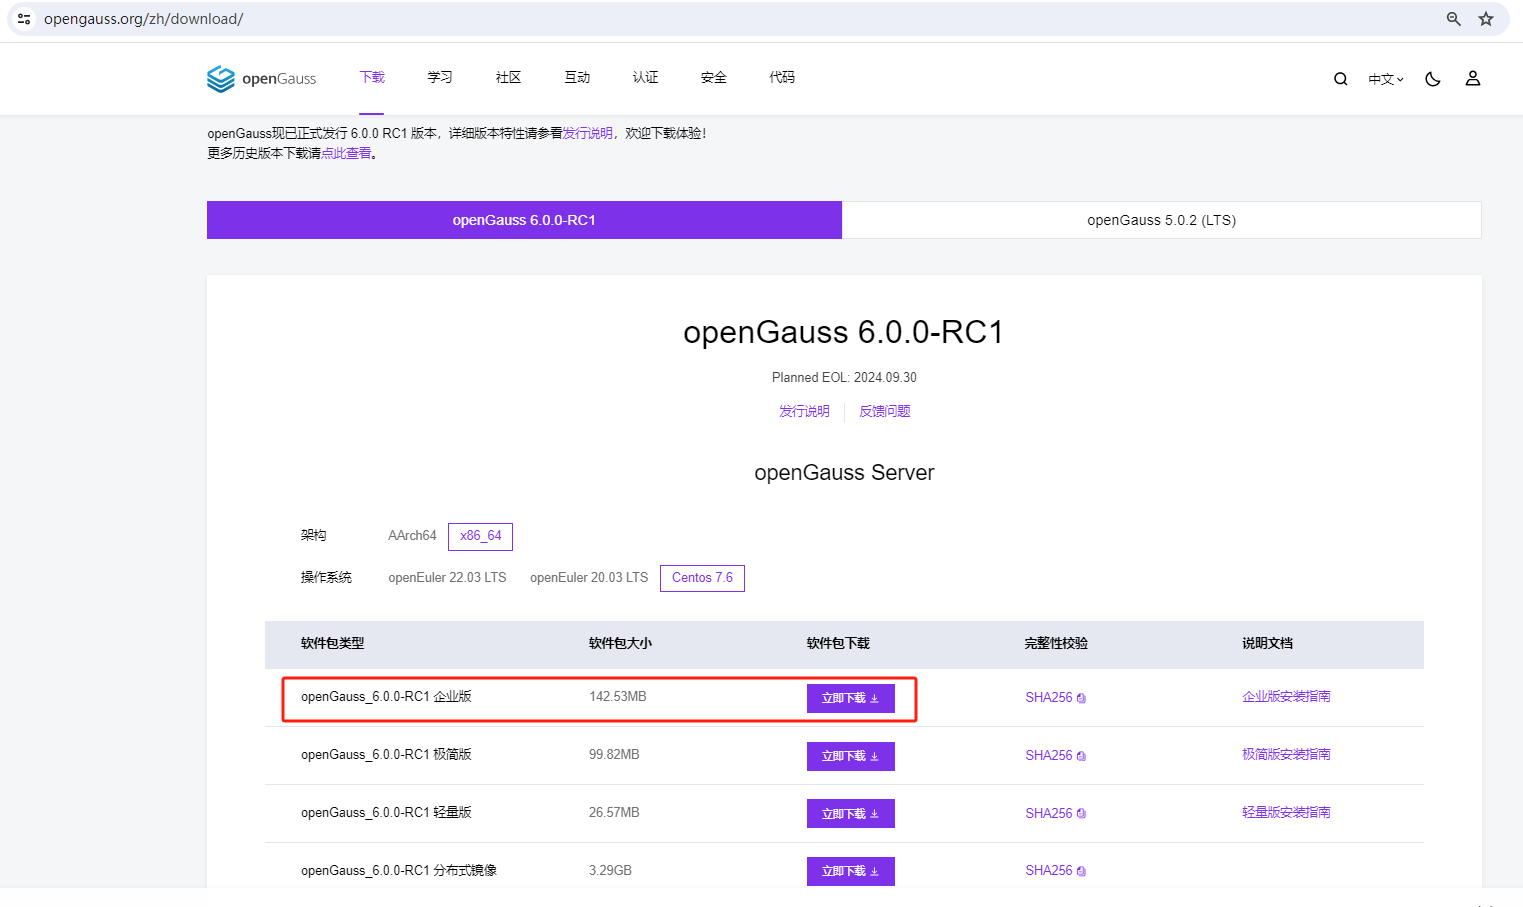The width and height of the screenshot is (1523, 907).
Task: Click package name openGauss_6.0.0-RC1 分布式镜像
Action: pos(399,870)
